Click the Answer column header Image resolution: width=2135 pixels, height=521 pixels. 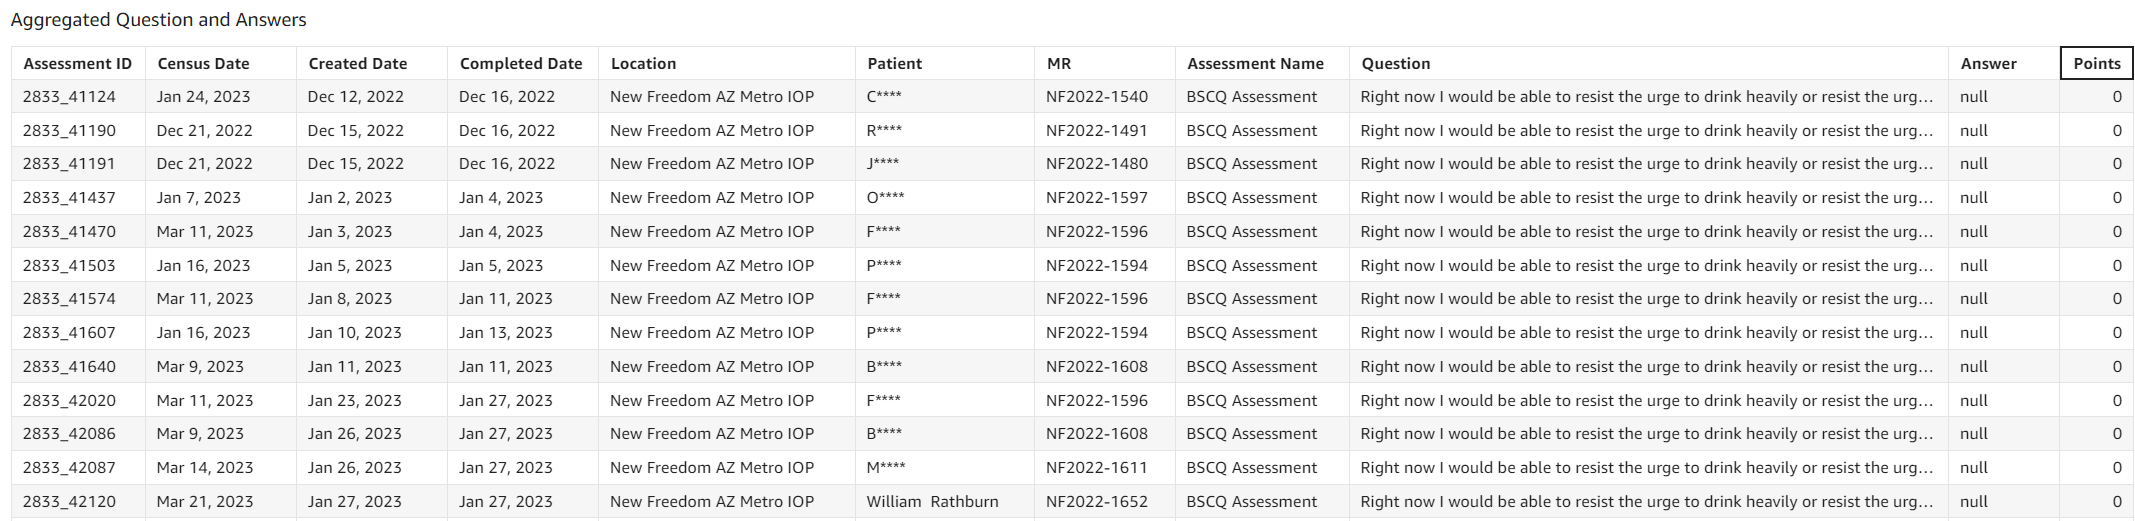pyautogui.click(x=1988, y=63)
